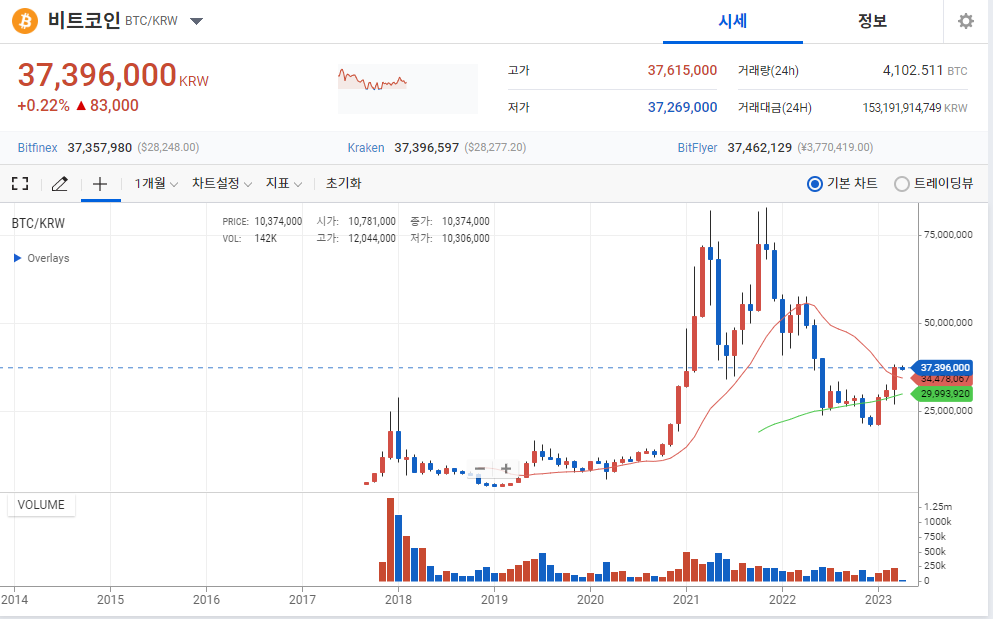Image resolution: width=993 pixels, height=619 pixels.
Task: Switch to the 시세 tab
Action: [x=733, y=22]
